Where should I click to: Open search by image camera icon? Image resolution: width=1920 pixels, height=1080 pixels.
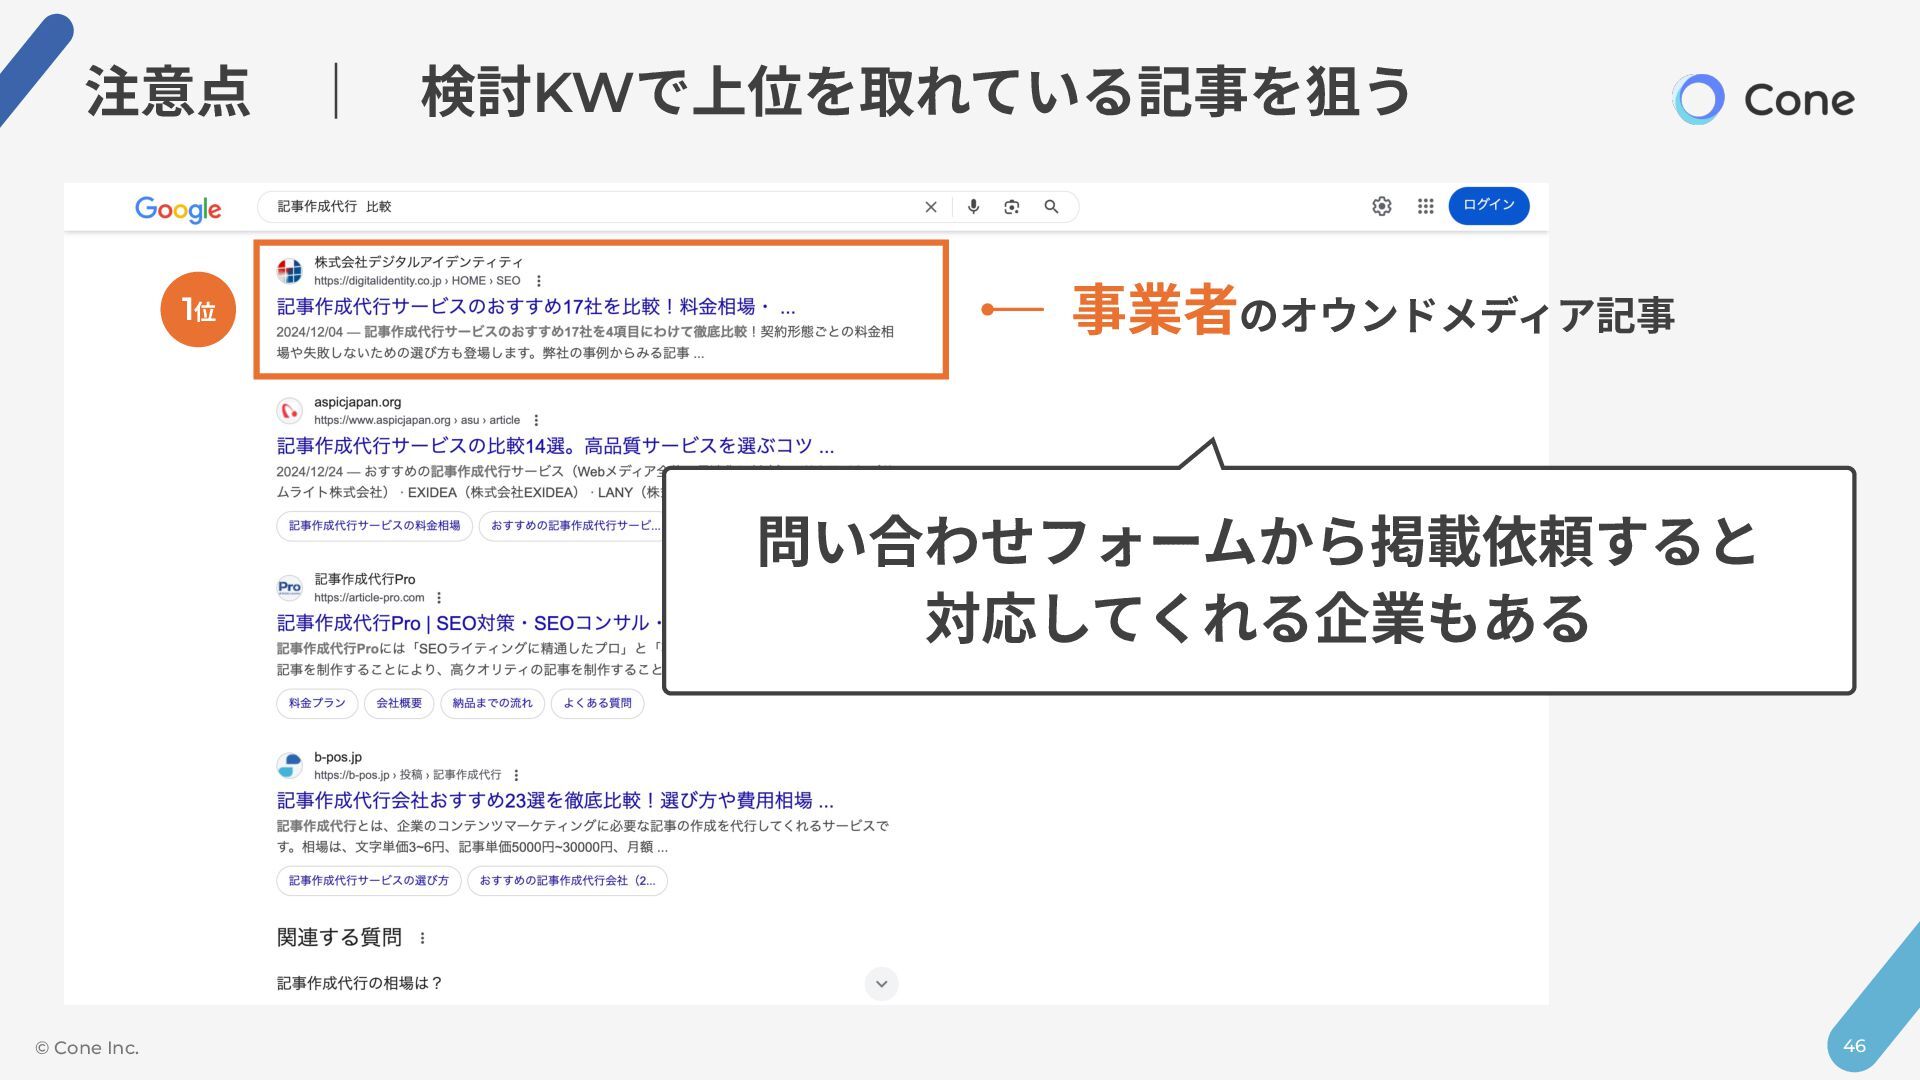tap(1012, 207)
